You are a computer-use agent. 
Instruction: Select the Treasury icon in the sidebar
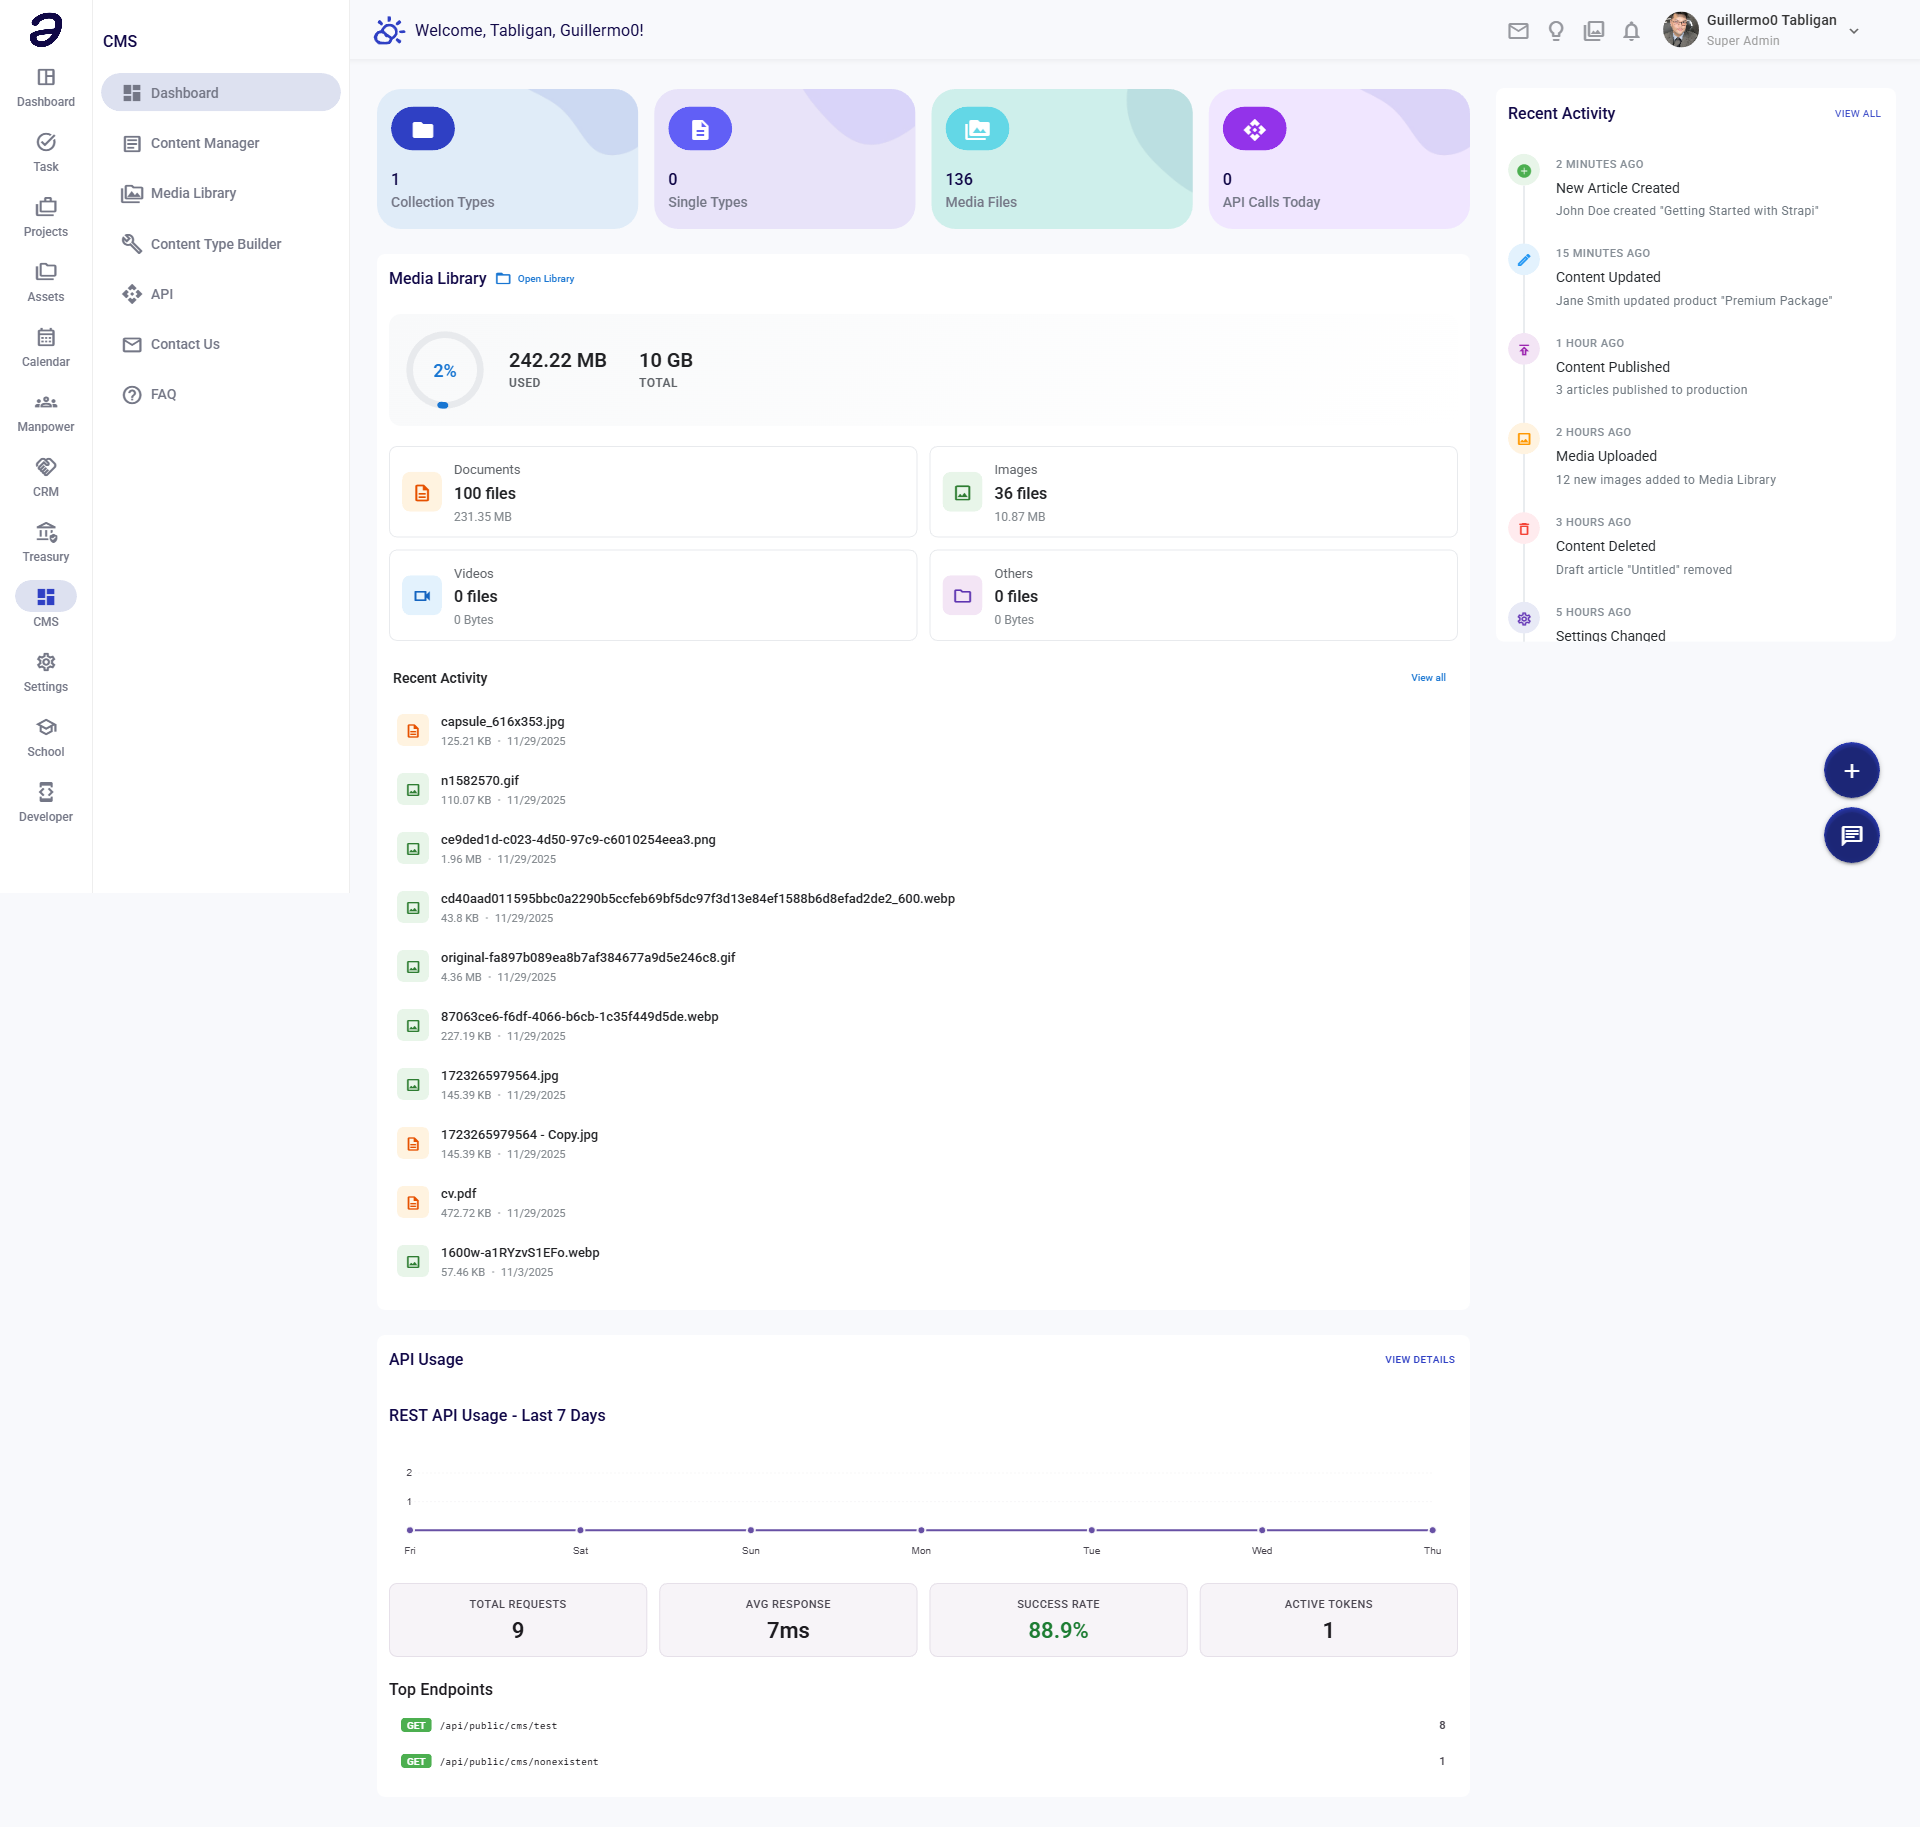pos(46,533)
